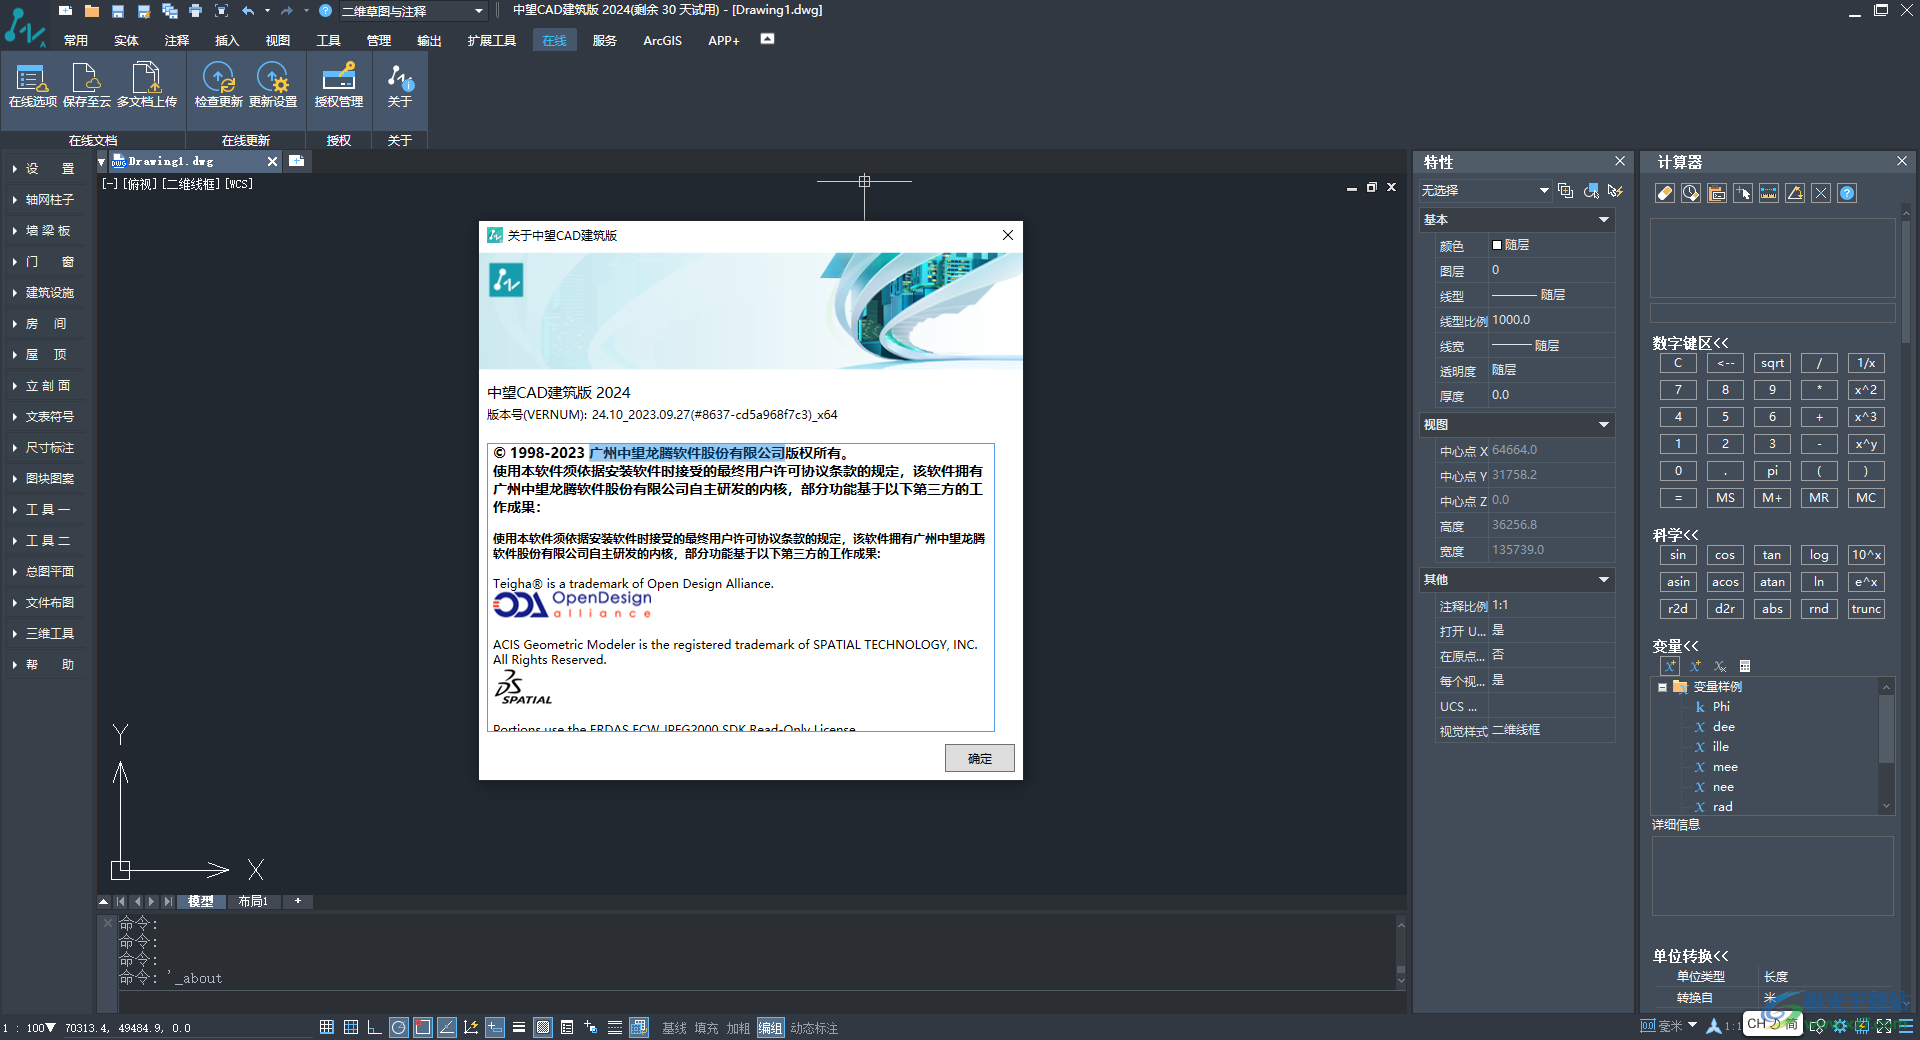Screen dimensions: 1920x1040
Task: Collapse the 变量样例 tree folder
Action: point(1662,687)
